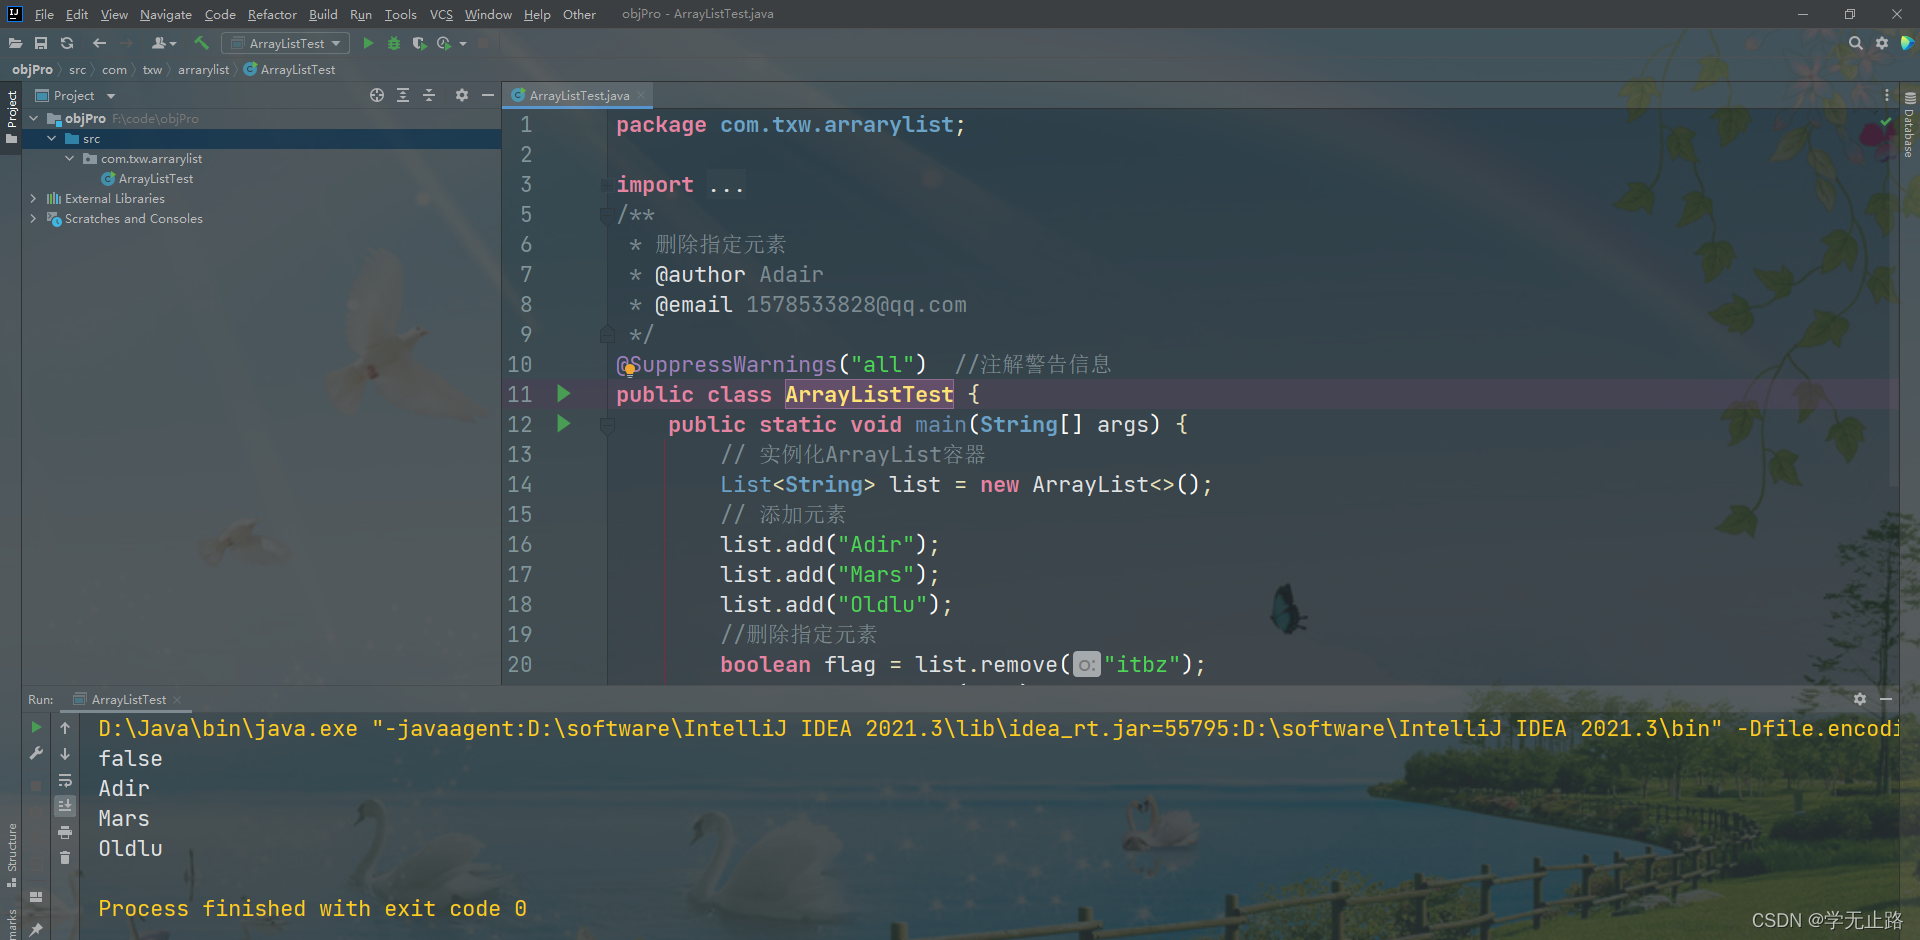This screenshot has height=940, width=1920.
Task: Expand all in the Project panel
Action: [x=403, y=95]
